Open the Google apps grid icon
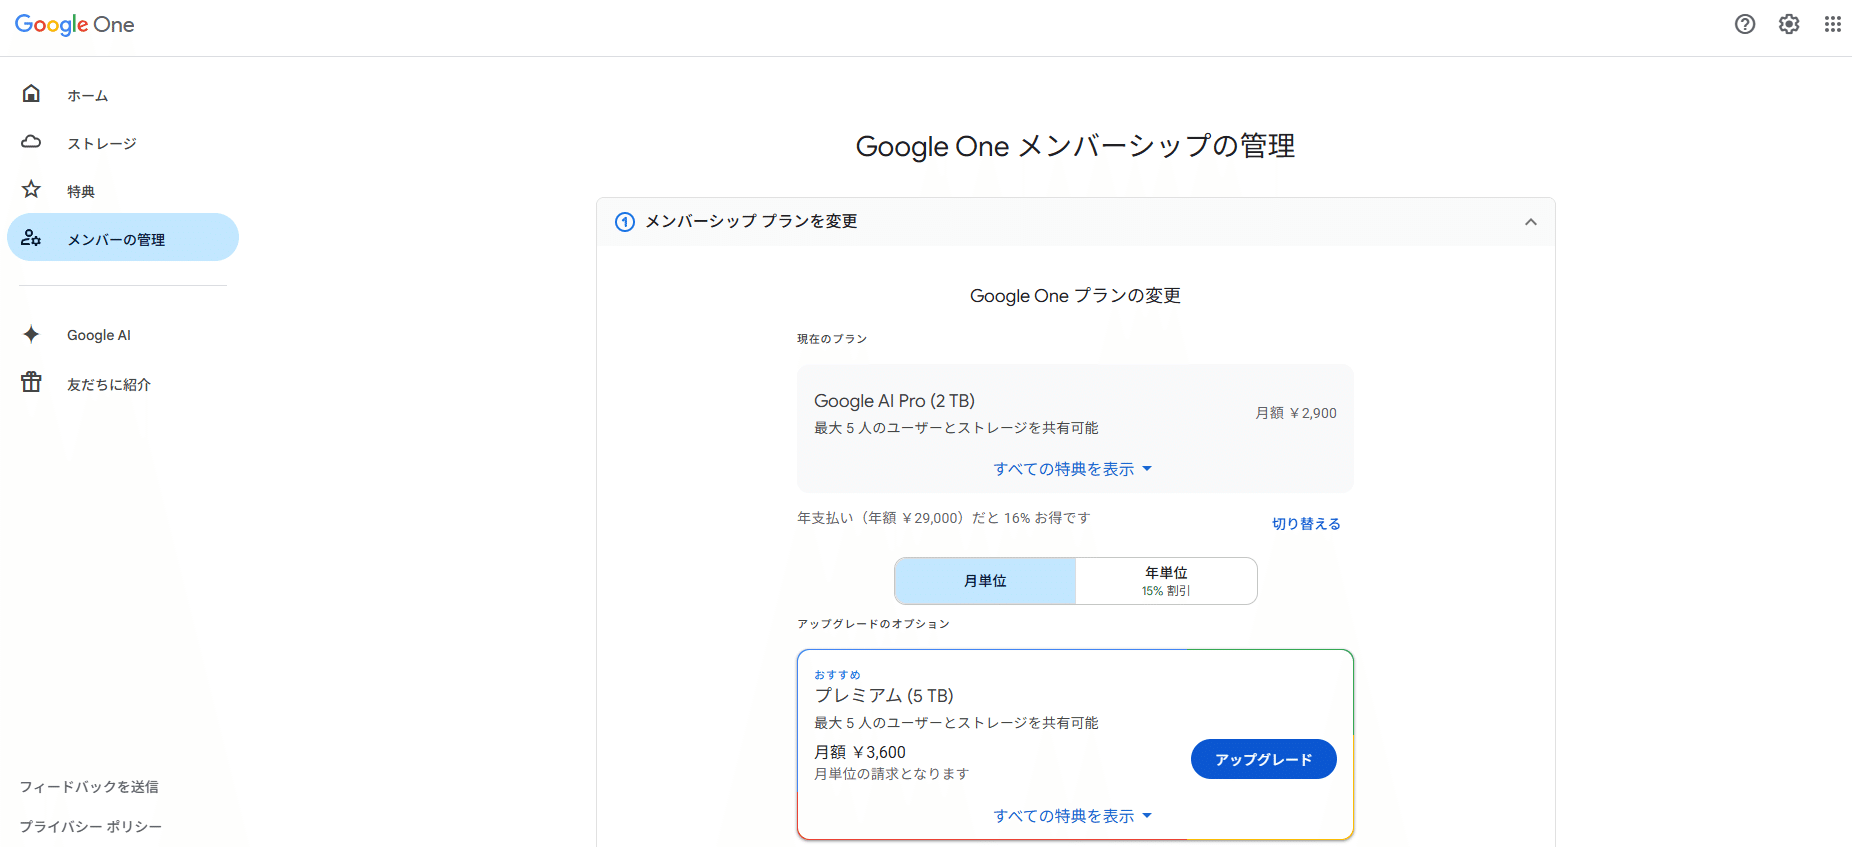 1832,24
